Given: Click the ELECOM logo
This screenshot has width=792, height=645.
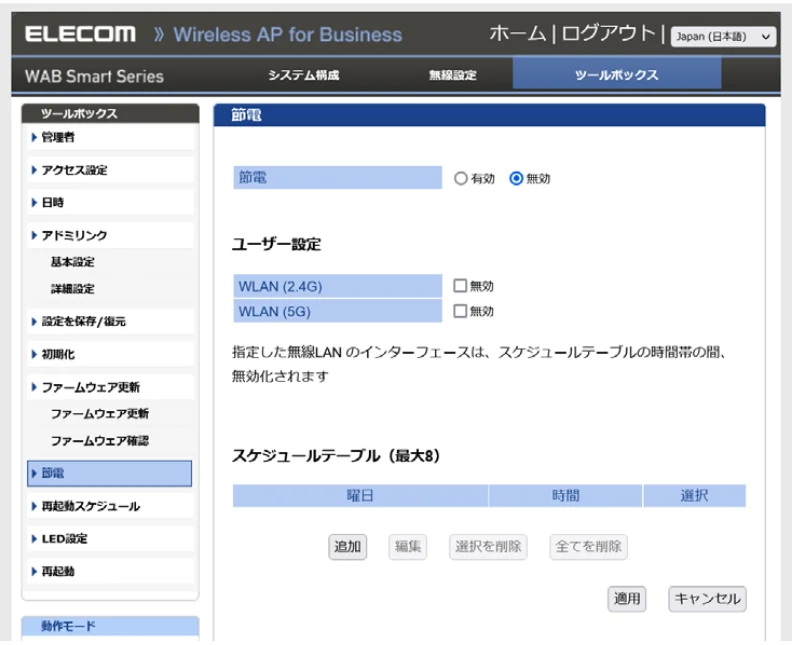Looking at the screenshot, I should click(x=80, y=34).
